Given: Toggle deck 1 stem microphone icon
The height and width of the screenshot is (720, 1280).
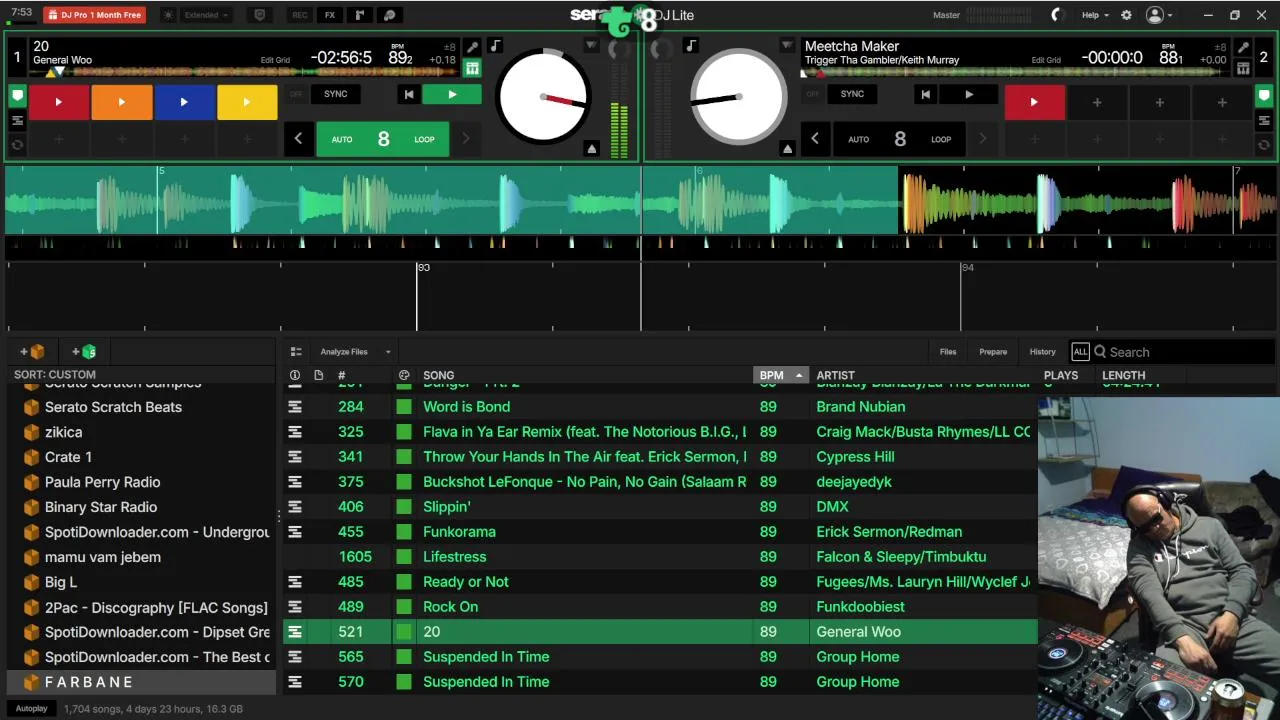Looking at the screenshot, I should [472, 47].
